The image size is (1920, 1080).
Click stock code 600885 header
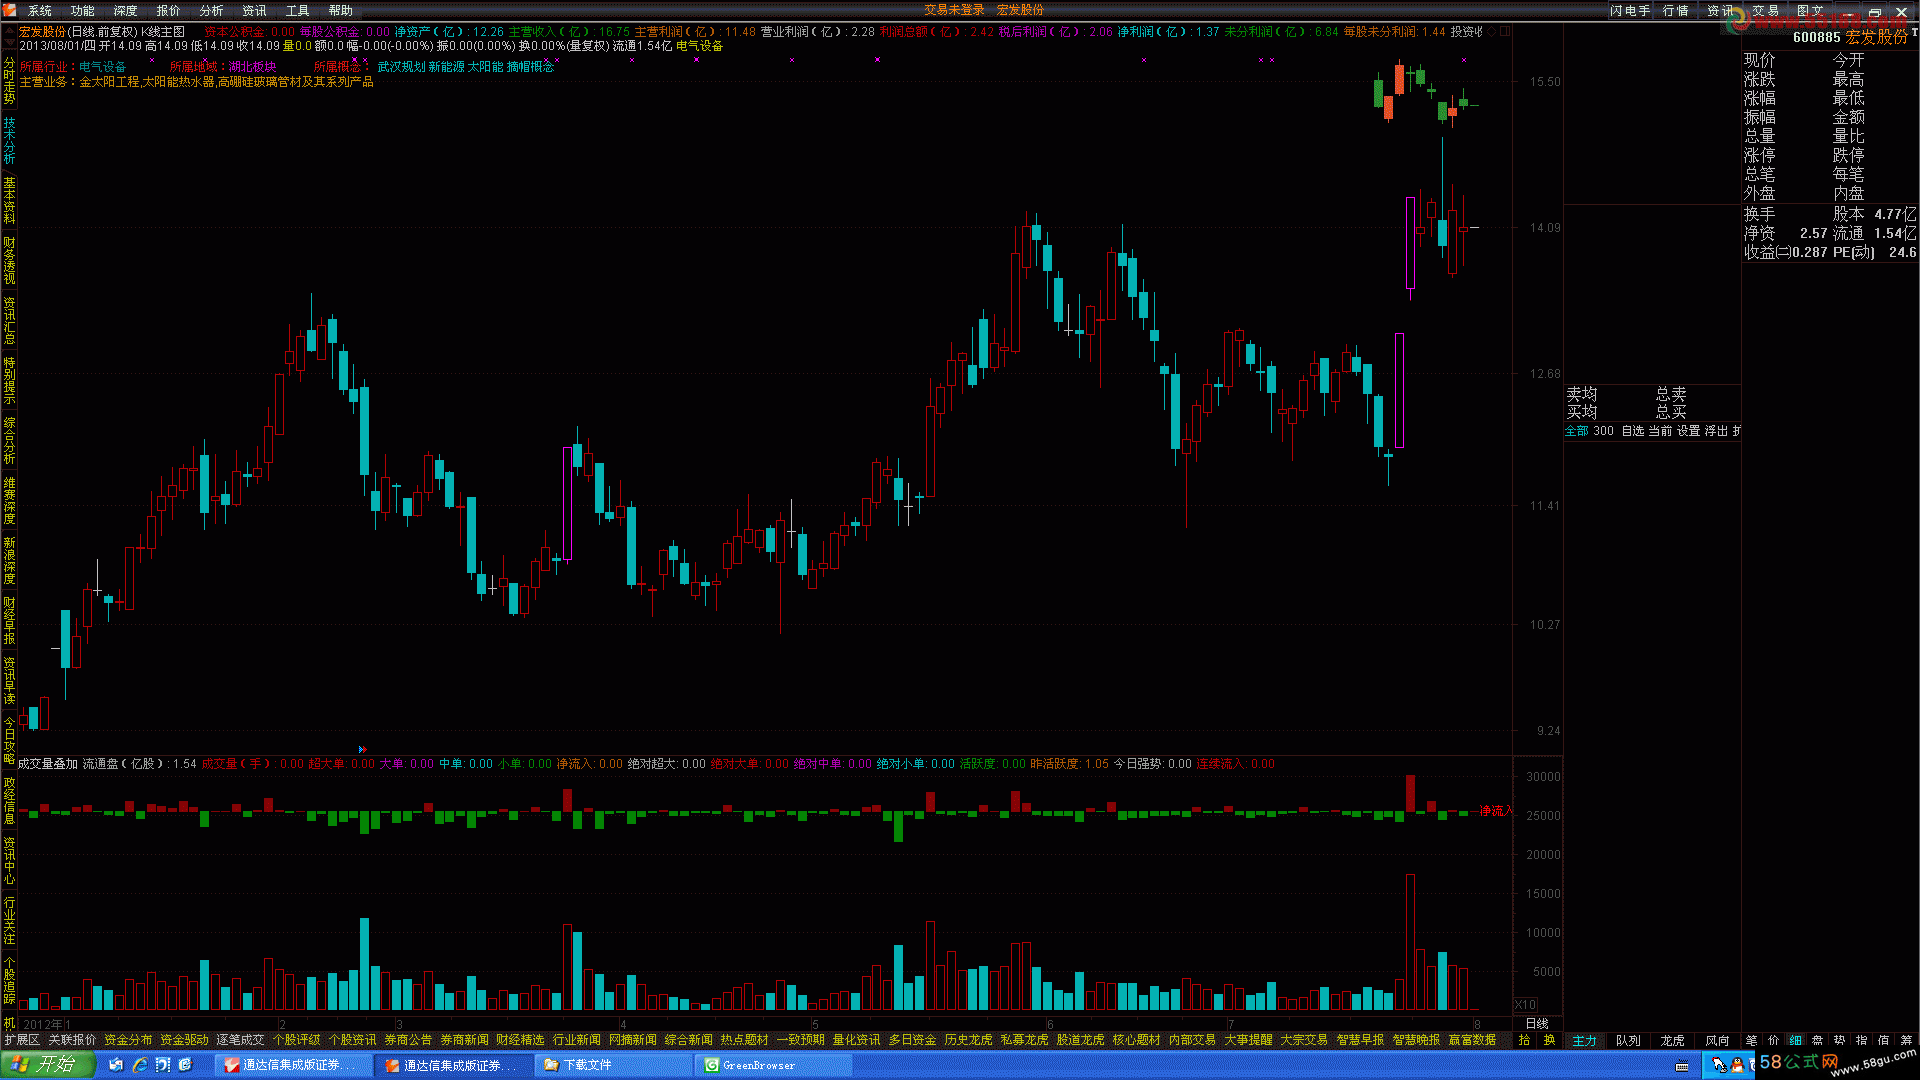click(1816, 37)
